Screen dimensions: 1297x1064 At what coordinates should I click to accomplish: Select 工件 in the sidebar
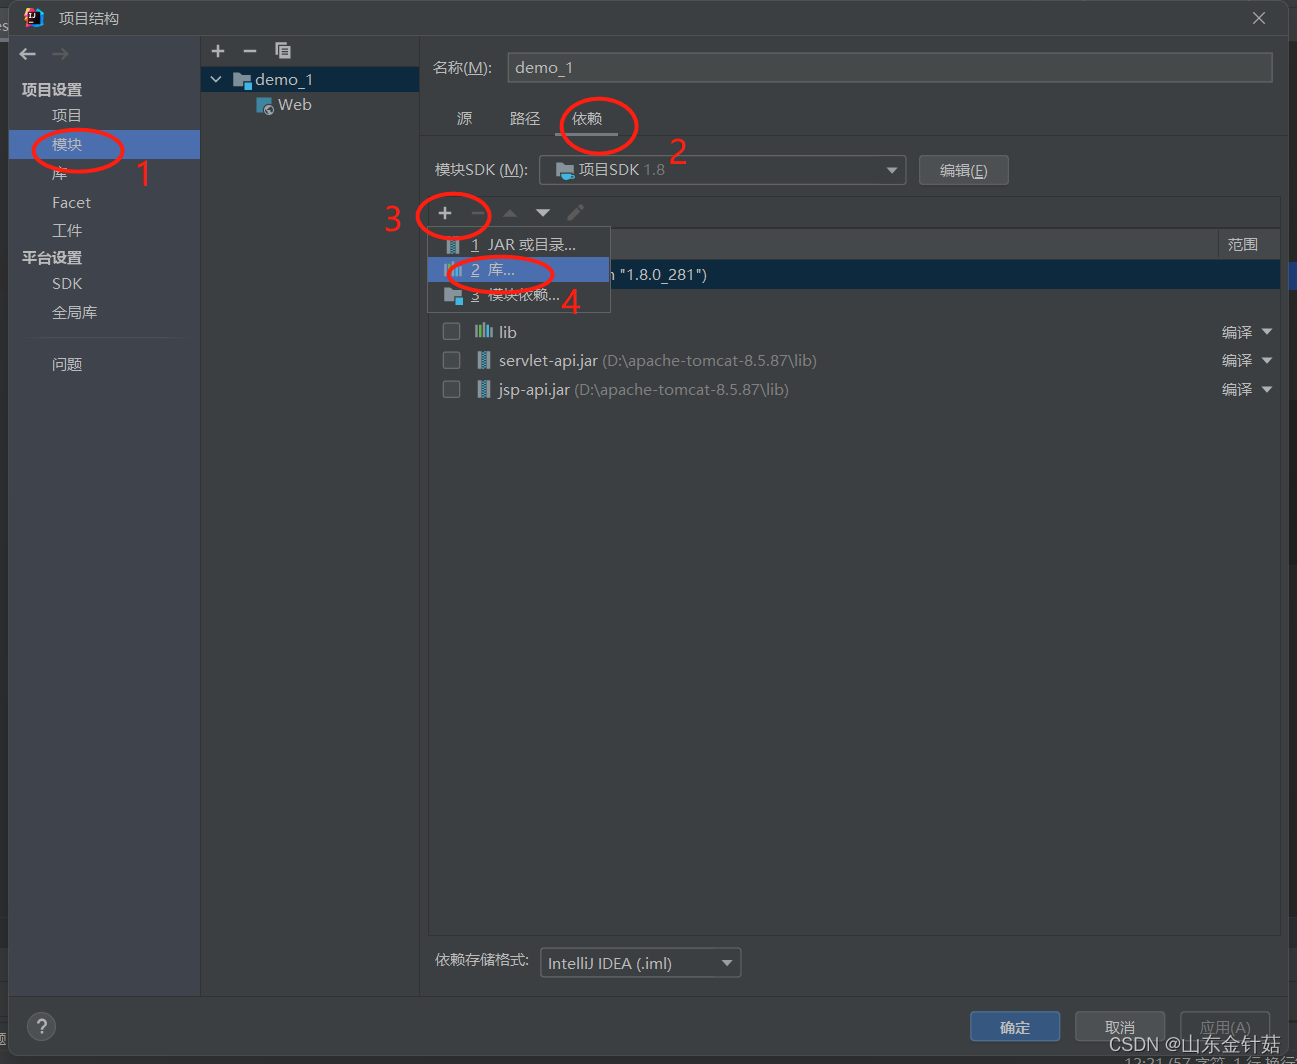(x=67, y=231)
